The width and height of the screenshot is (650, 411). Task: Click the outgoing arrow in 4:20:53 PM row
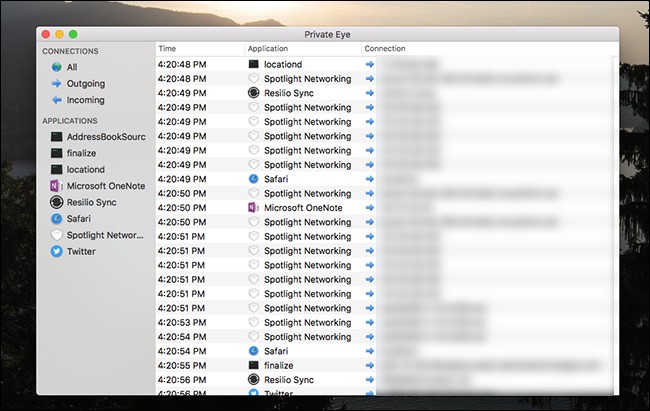tap(370, 322)
